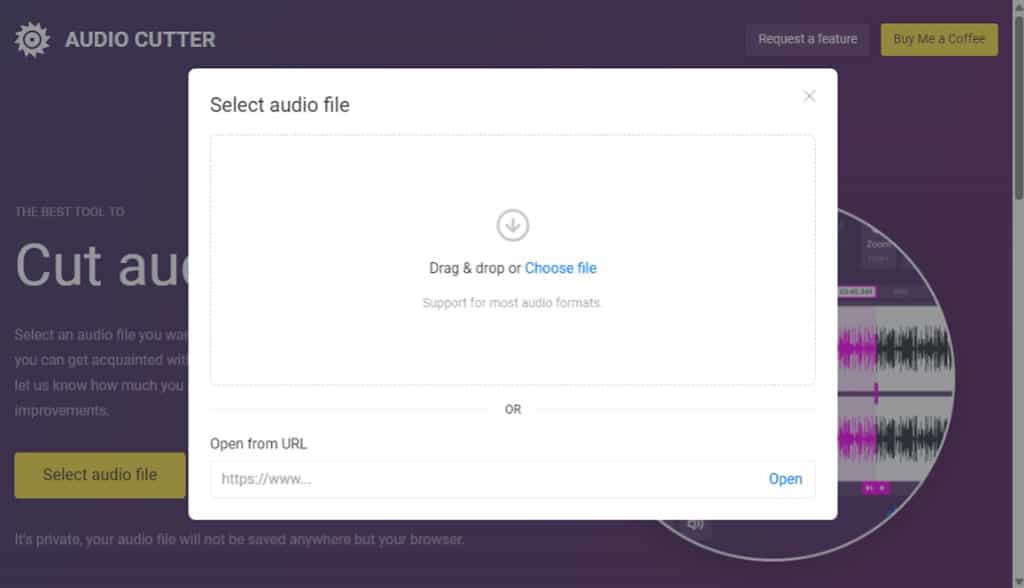This screenshot has width=1024, height=588.
Task: Click the scrollbar up arrow
Action: point(1018,7)
